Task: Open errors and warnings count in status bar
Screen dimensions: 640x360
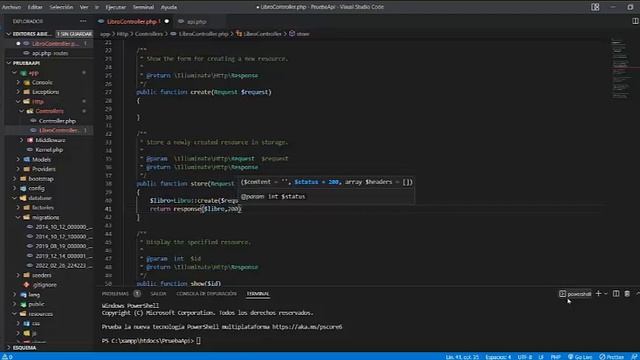Action: click(x=7, y=357)
